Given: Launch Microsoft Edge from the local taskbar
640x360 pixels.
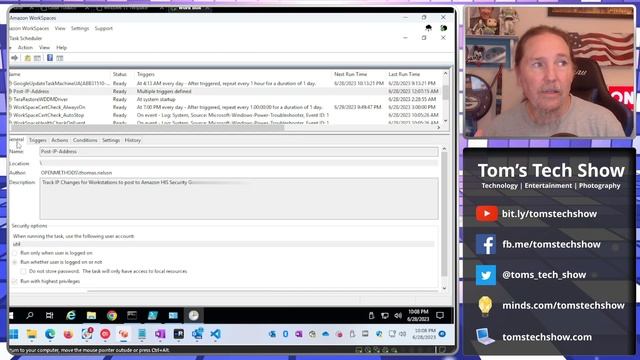Looking at the screenshot, I should [x=50, y=334].
